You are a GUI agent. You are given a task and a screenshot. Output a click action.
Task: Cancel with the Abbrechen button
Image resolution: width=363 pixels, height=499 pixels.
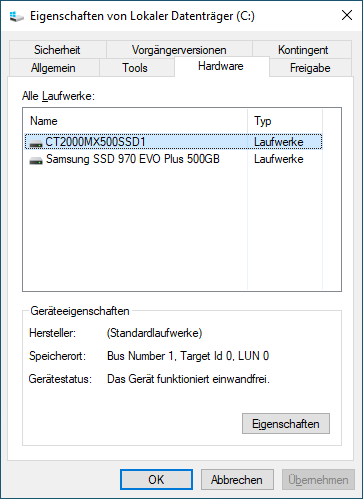[237, 480]
